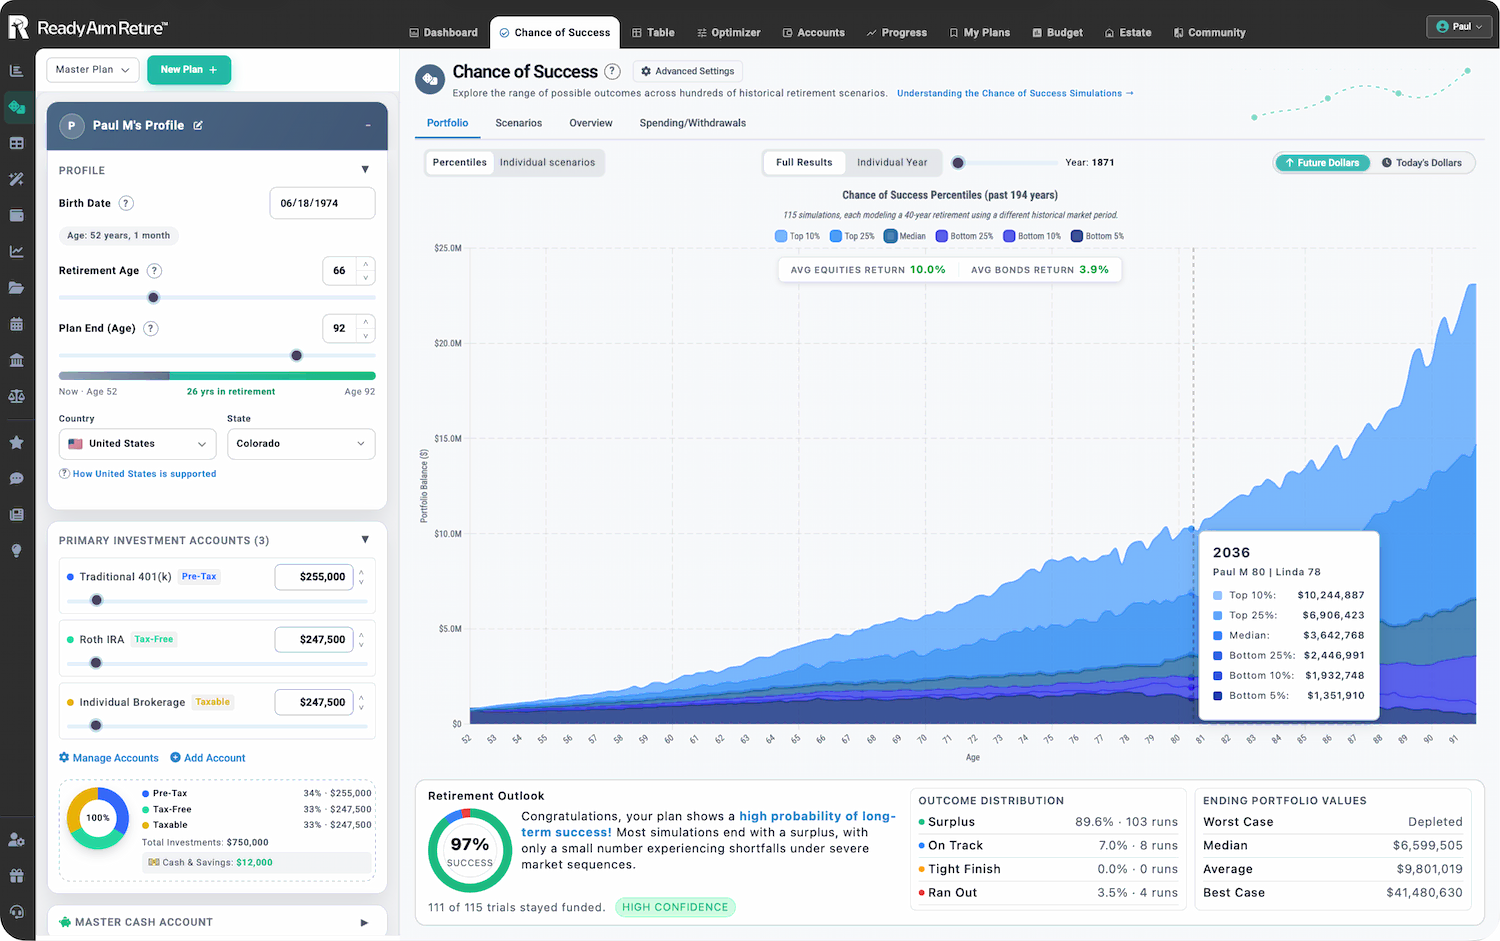The height and width of the screenshot is (941, 1500).
Task: Toggle the Median legend series
Action: tap(905, 236)
